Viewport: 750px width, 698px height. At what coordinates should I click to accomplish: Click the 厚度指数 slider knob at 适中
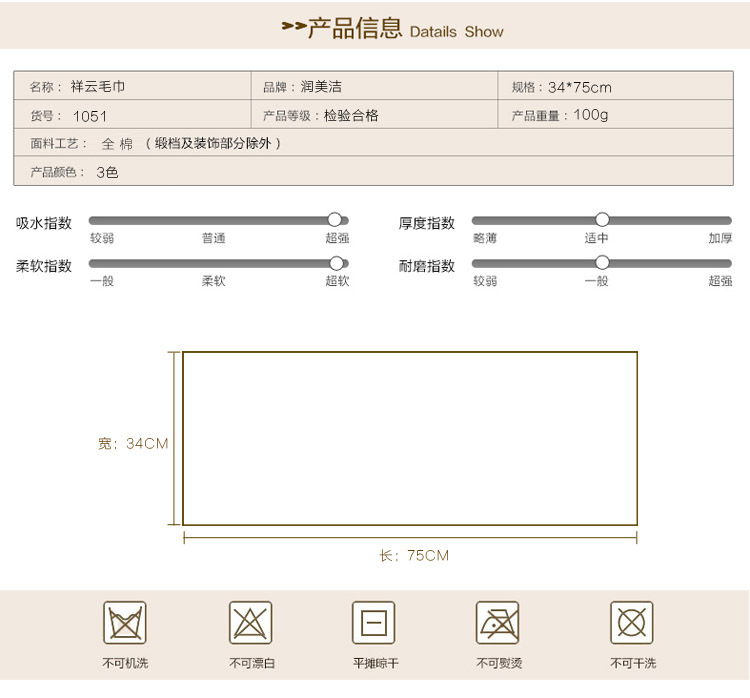(x=602, y=220)
